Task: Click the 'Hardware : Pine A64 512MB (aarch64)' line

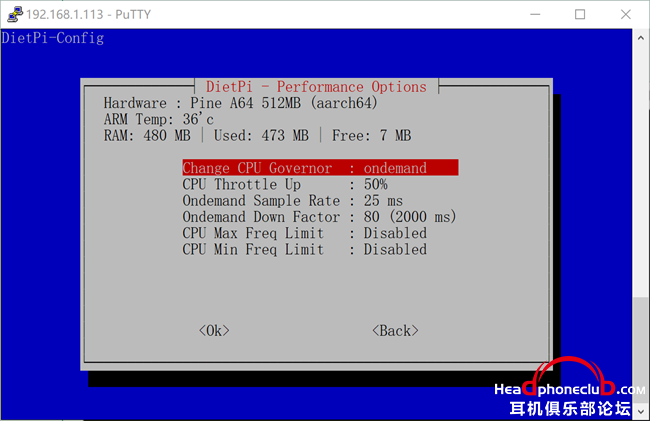Action: (x=240, y=103)
